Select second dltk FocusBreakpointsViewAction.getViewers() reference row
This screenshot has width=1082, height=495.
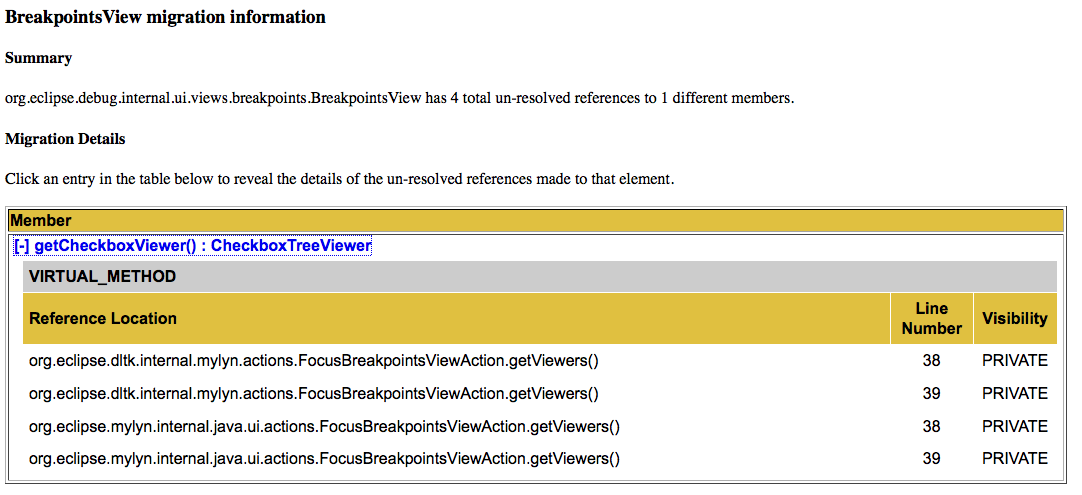click(x=540, y=394)
